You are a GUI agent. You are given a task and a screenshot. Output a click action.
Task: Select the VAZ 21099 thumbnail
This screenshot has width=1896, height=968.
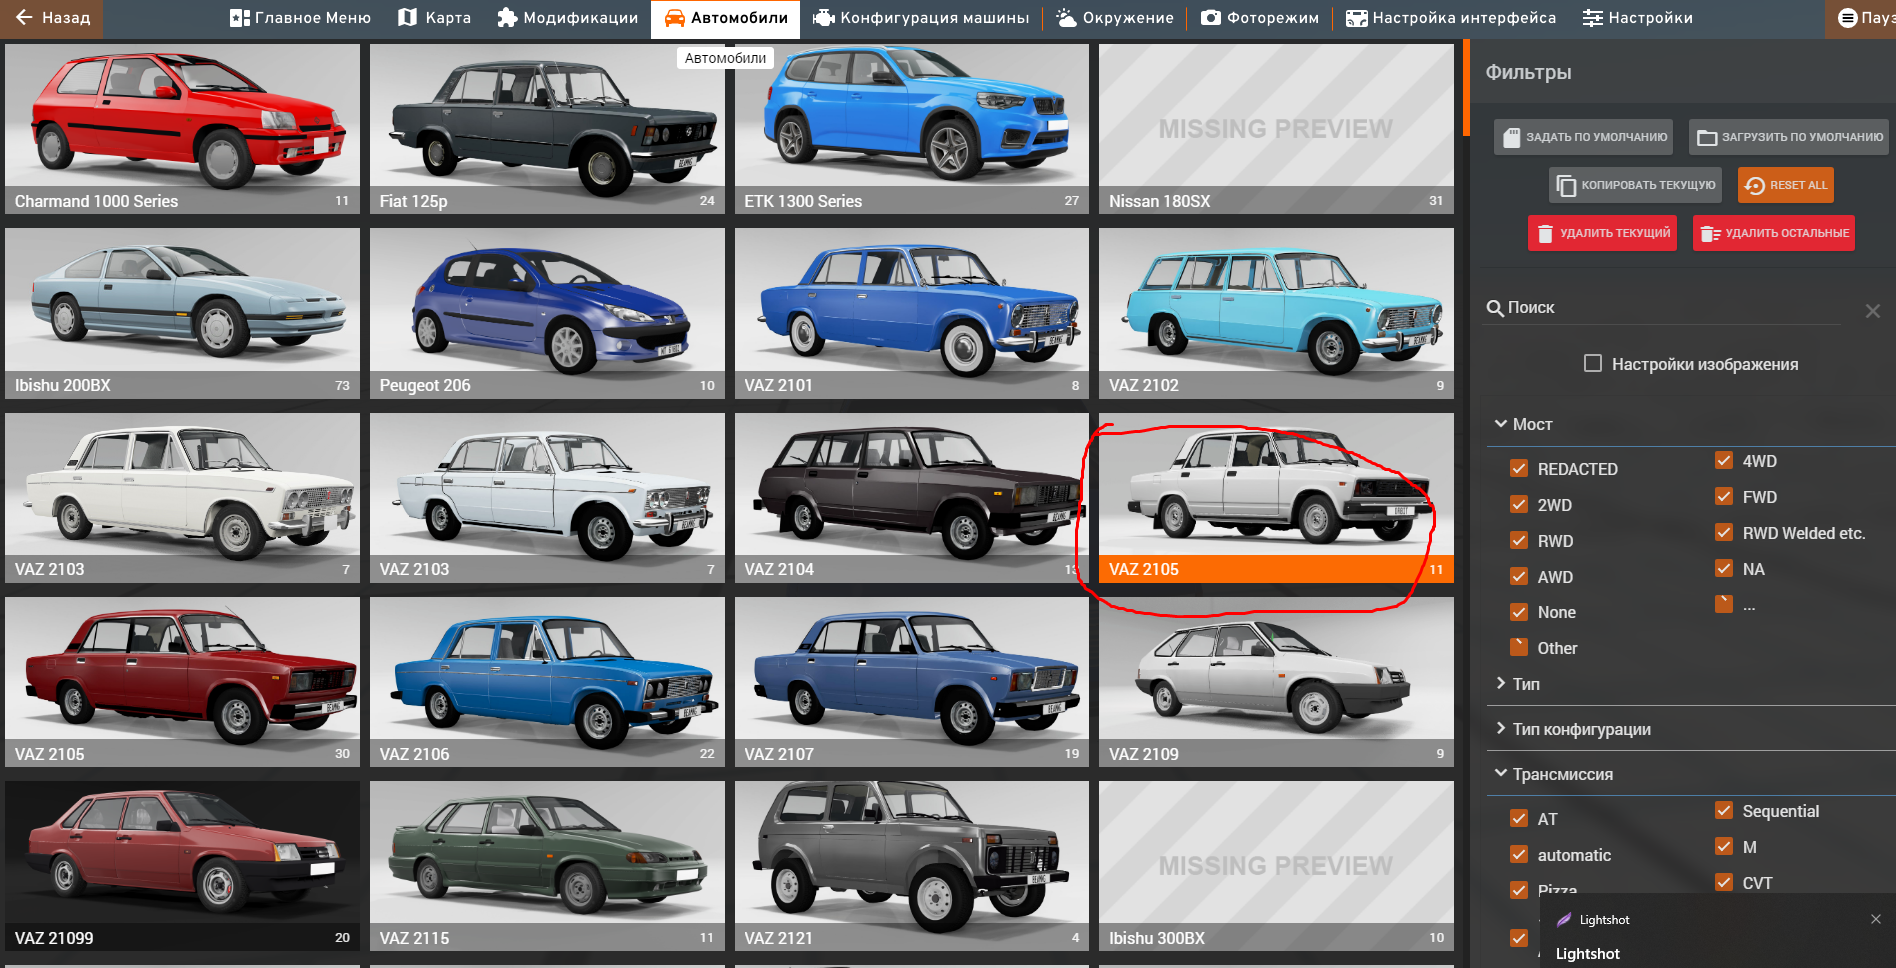click(182, 866)
